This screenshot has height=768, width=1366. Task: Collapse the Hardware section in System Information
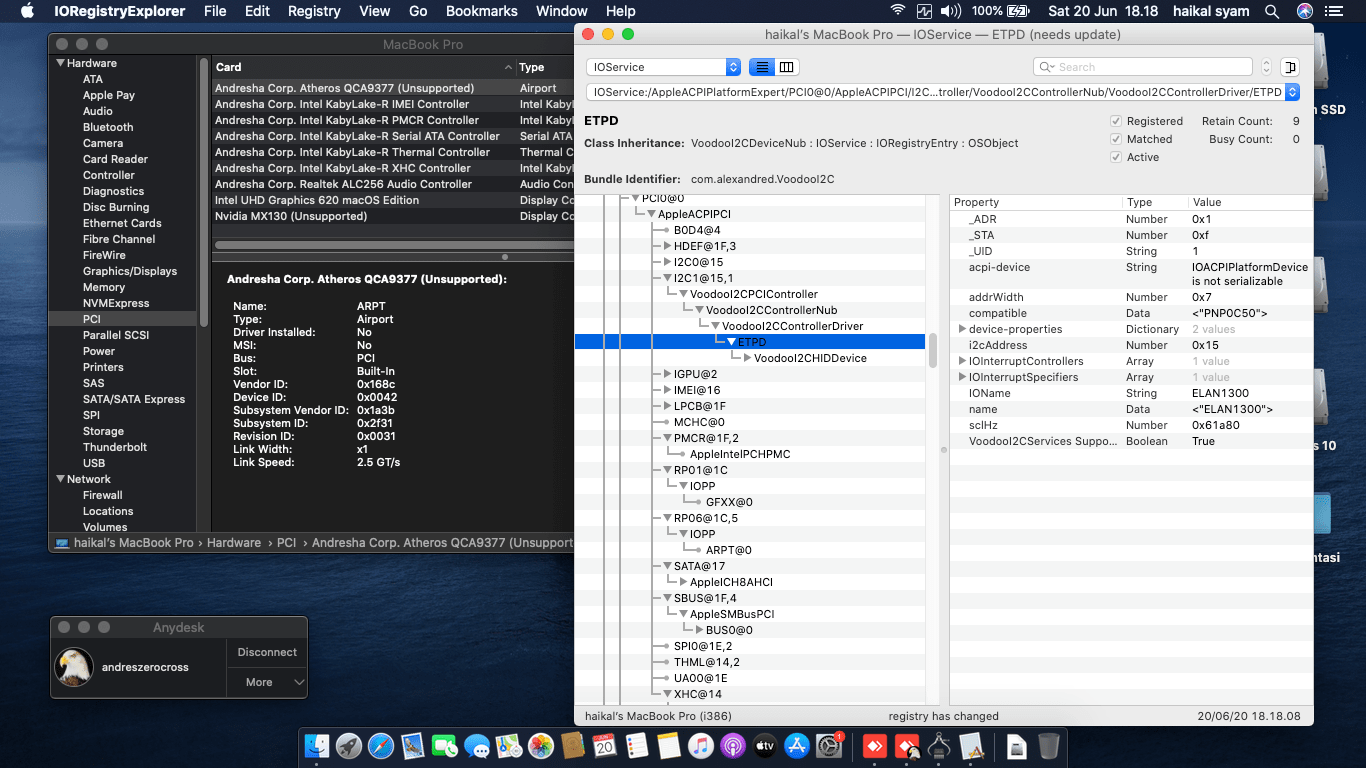pyautogui.click(x=59, y=63)
